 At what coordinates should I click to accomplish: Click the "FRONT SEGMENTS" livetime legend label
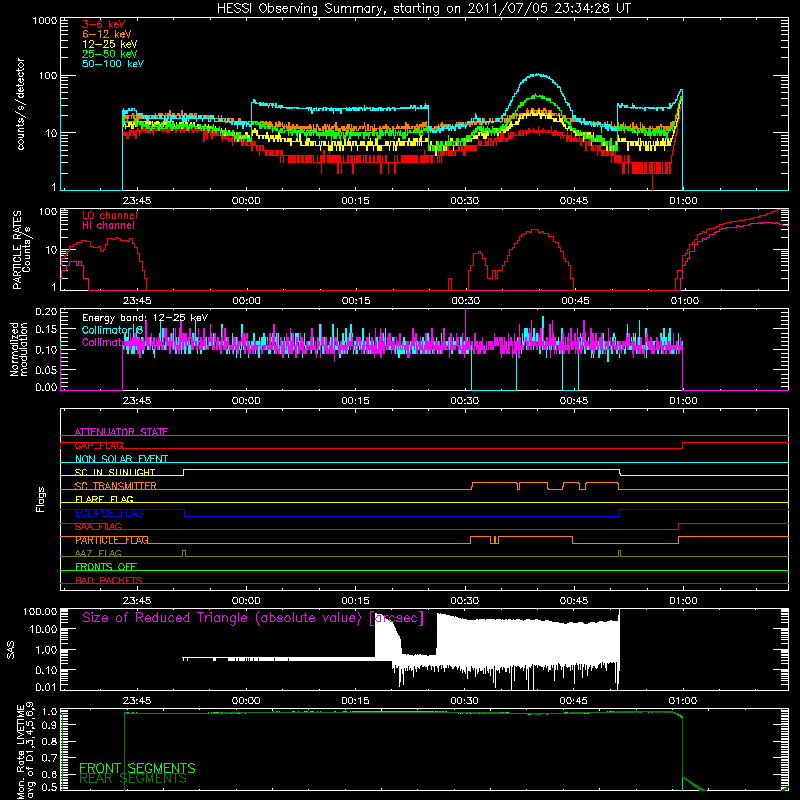pyautogui.click(x=137, y=768)
